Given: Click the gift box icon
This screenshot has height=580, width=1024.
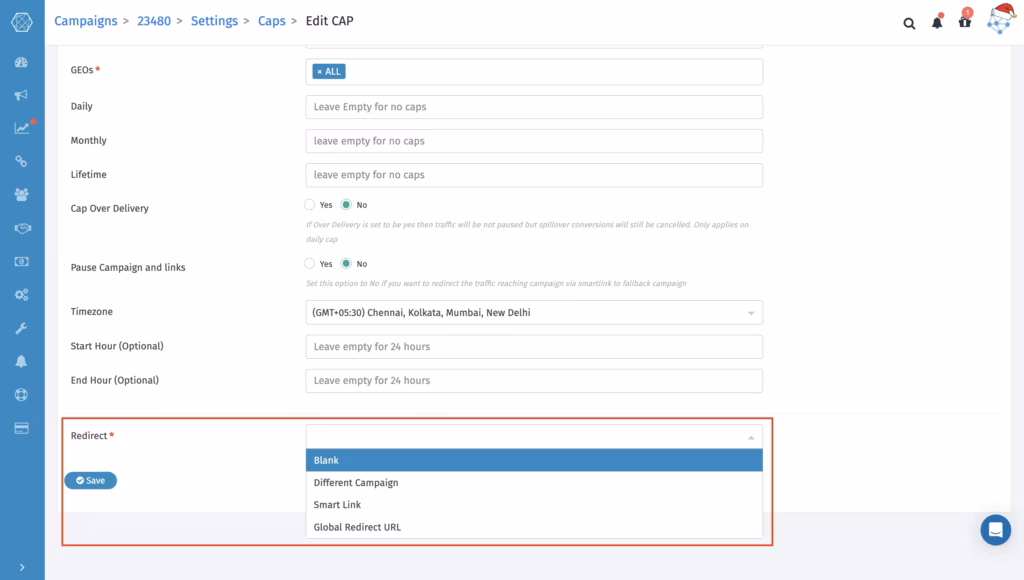Looking at the screenshot, I should coord(965,22).
